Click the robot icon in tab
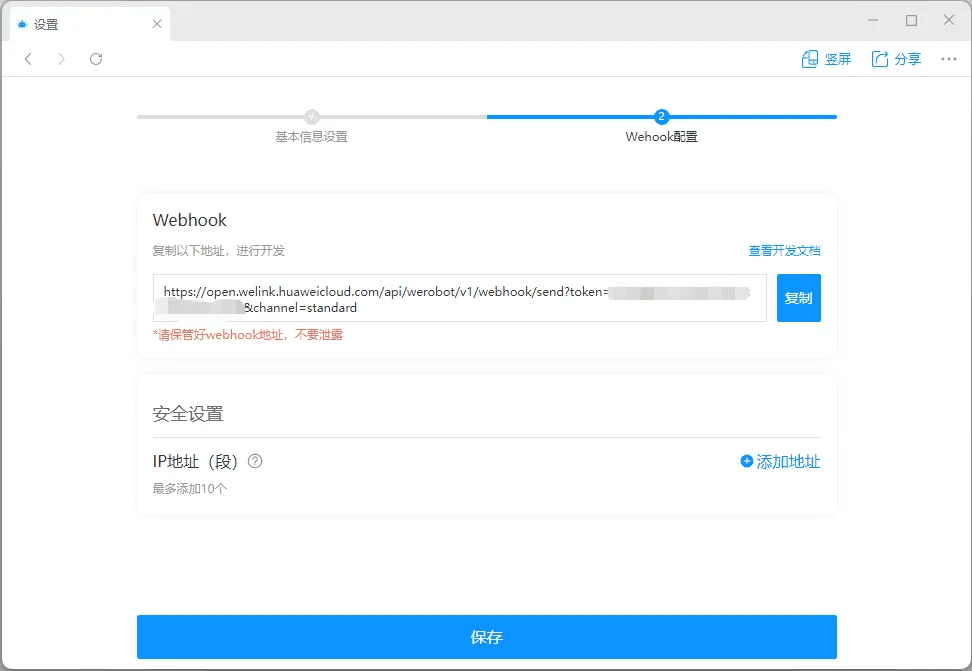The height and width of the screenshot is (671, 972). pos(22,24)
